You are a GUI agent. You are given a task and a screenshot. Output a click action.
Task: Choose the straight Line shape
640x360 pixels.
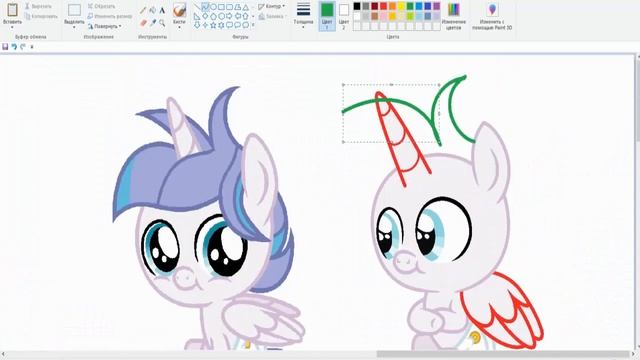pyautogui.click(x=198, y=7)
